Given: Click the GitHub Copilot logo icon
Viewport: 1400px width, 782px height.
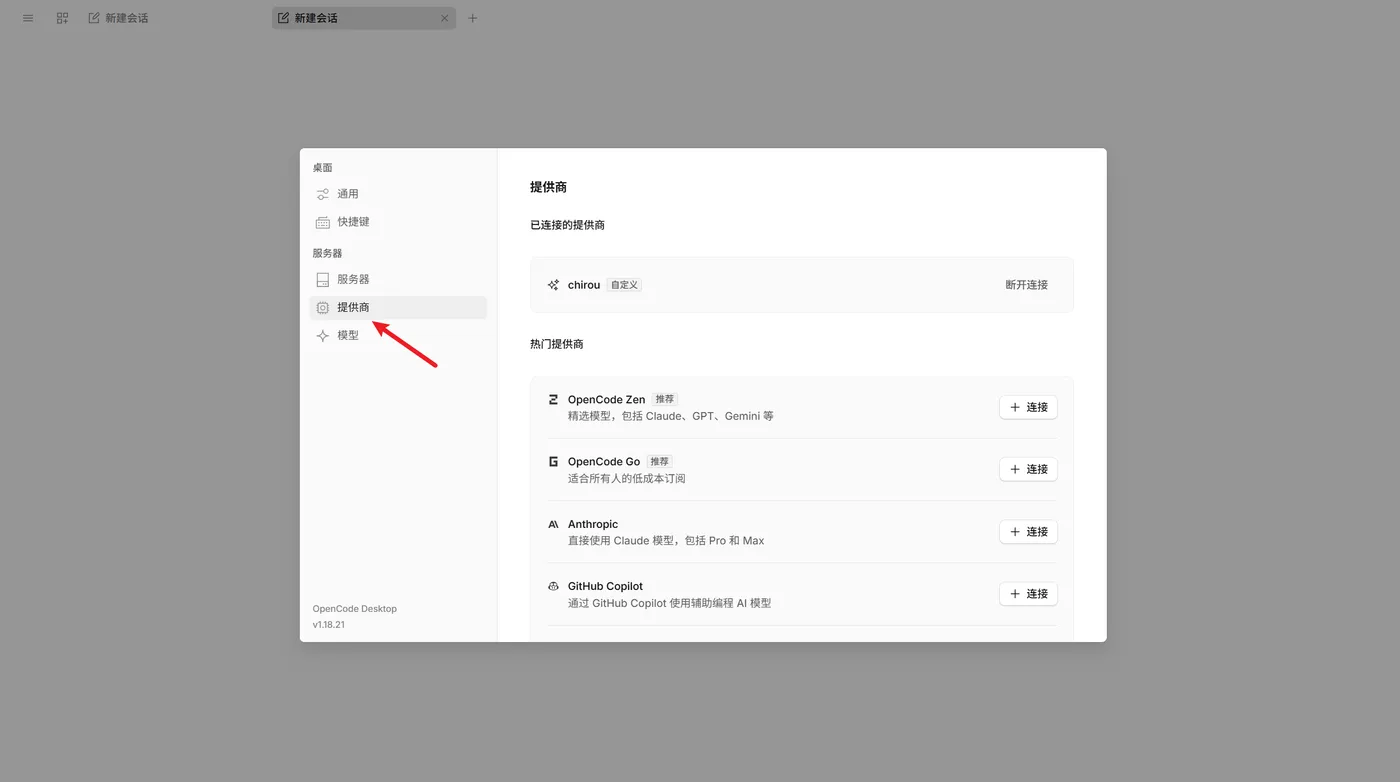Looking at the screenshot, I should click(553, 586).
